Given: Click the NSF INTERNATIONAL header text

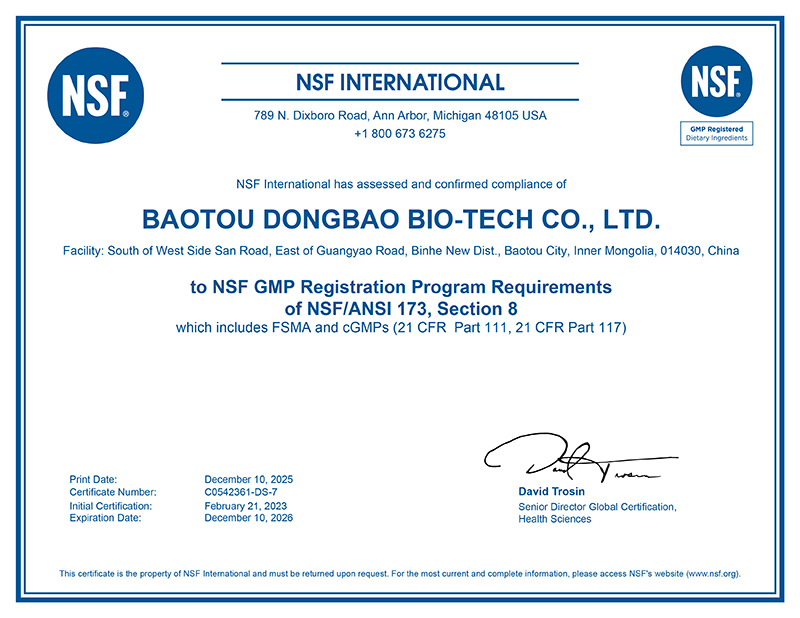Looking at the screenshot, I should tap(399, 83).
